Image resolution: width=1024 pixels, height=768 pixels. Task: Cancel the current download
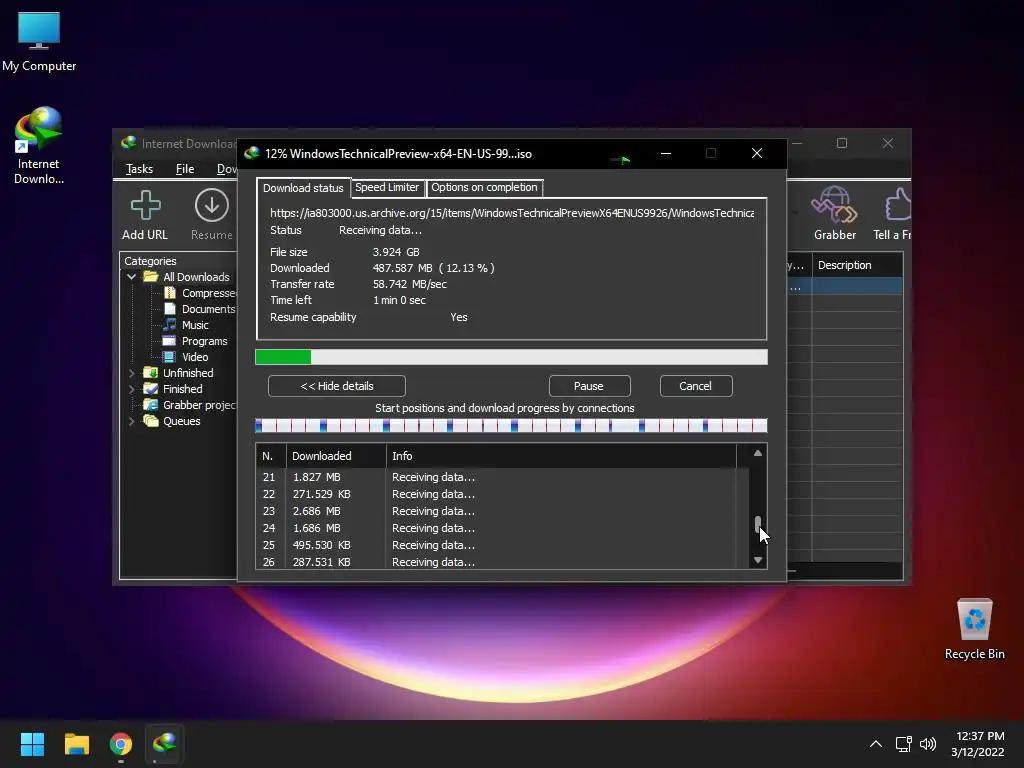pos(696,386)
